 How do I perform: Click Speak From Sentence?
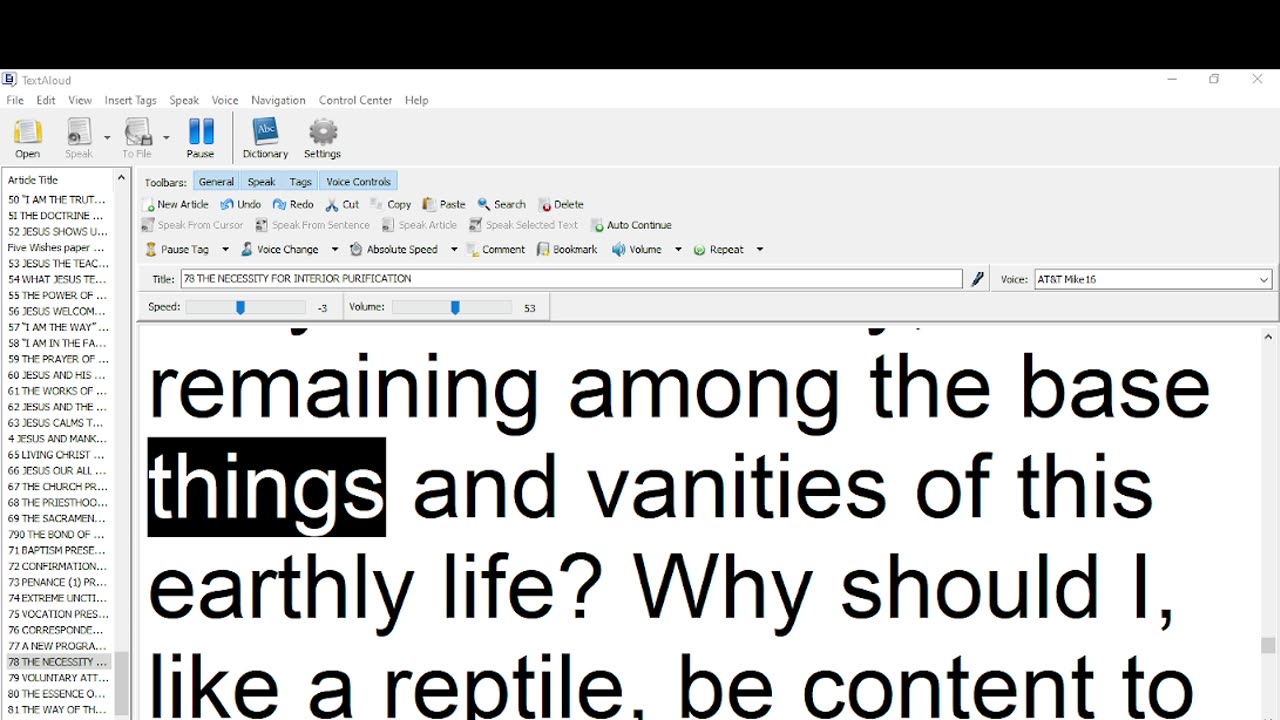[x=313, y=225]
